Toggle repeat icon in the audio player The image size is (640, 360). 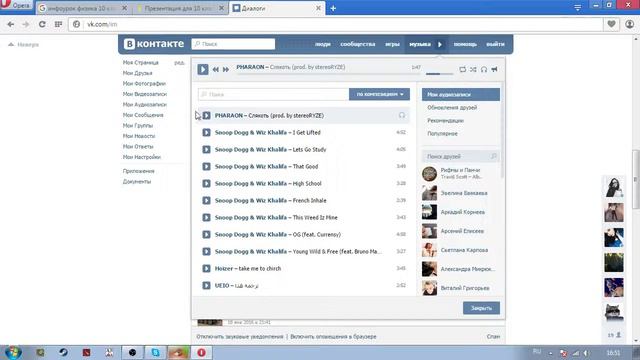[462, 70]
